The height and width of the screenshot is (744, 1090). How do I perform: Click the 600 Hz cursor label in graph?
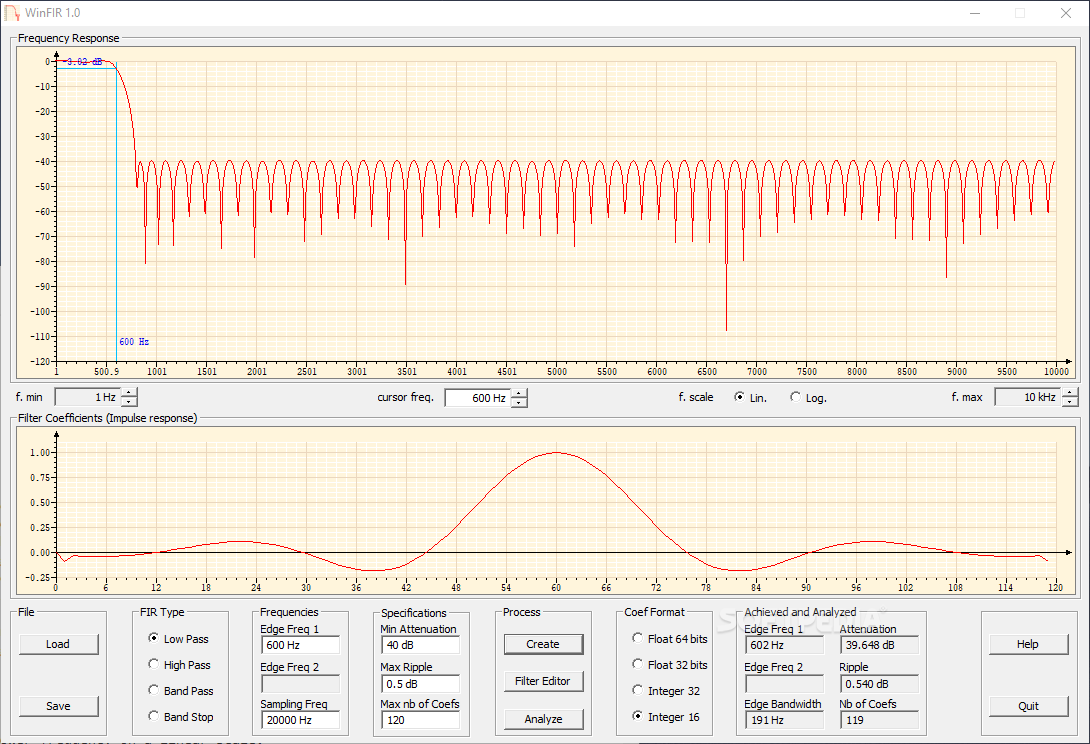coord(134,341)
